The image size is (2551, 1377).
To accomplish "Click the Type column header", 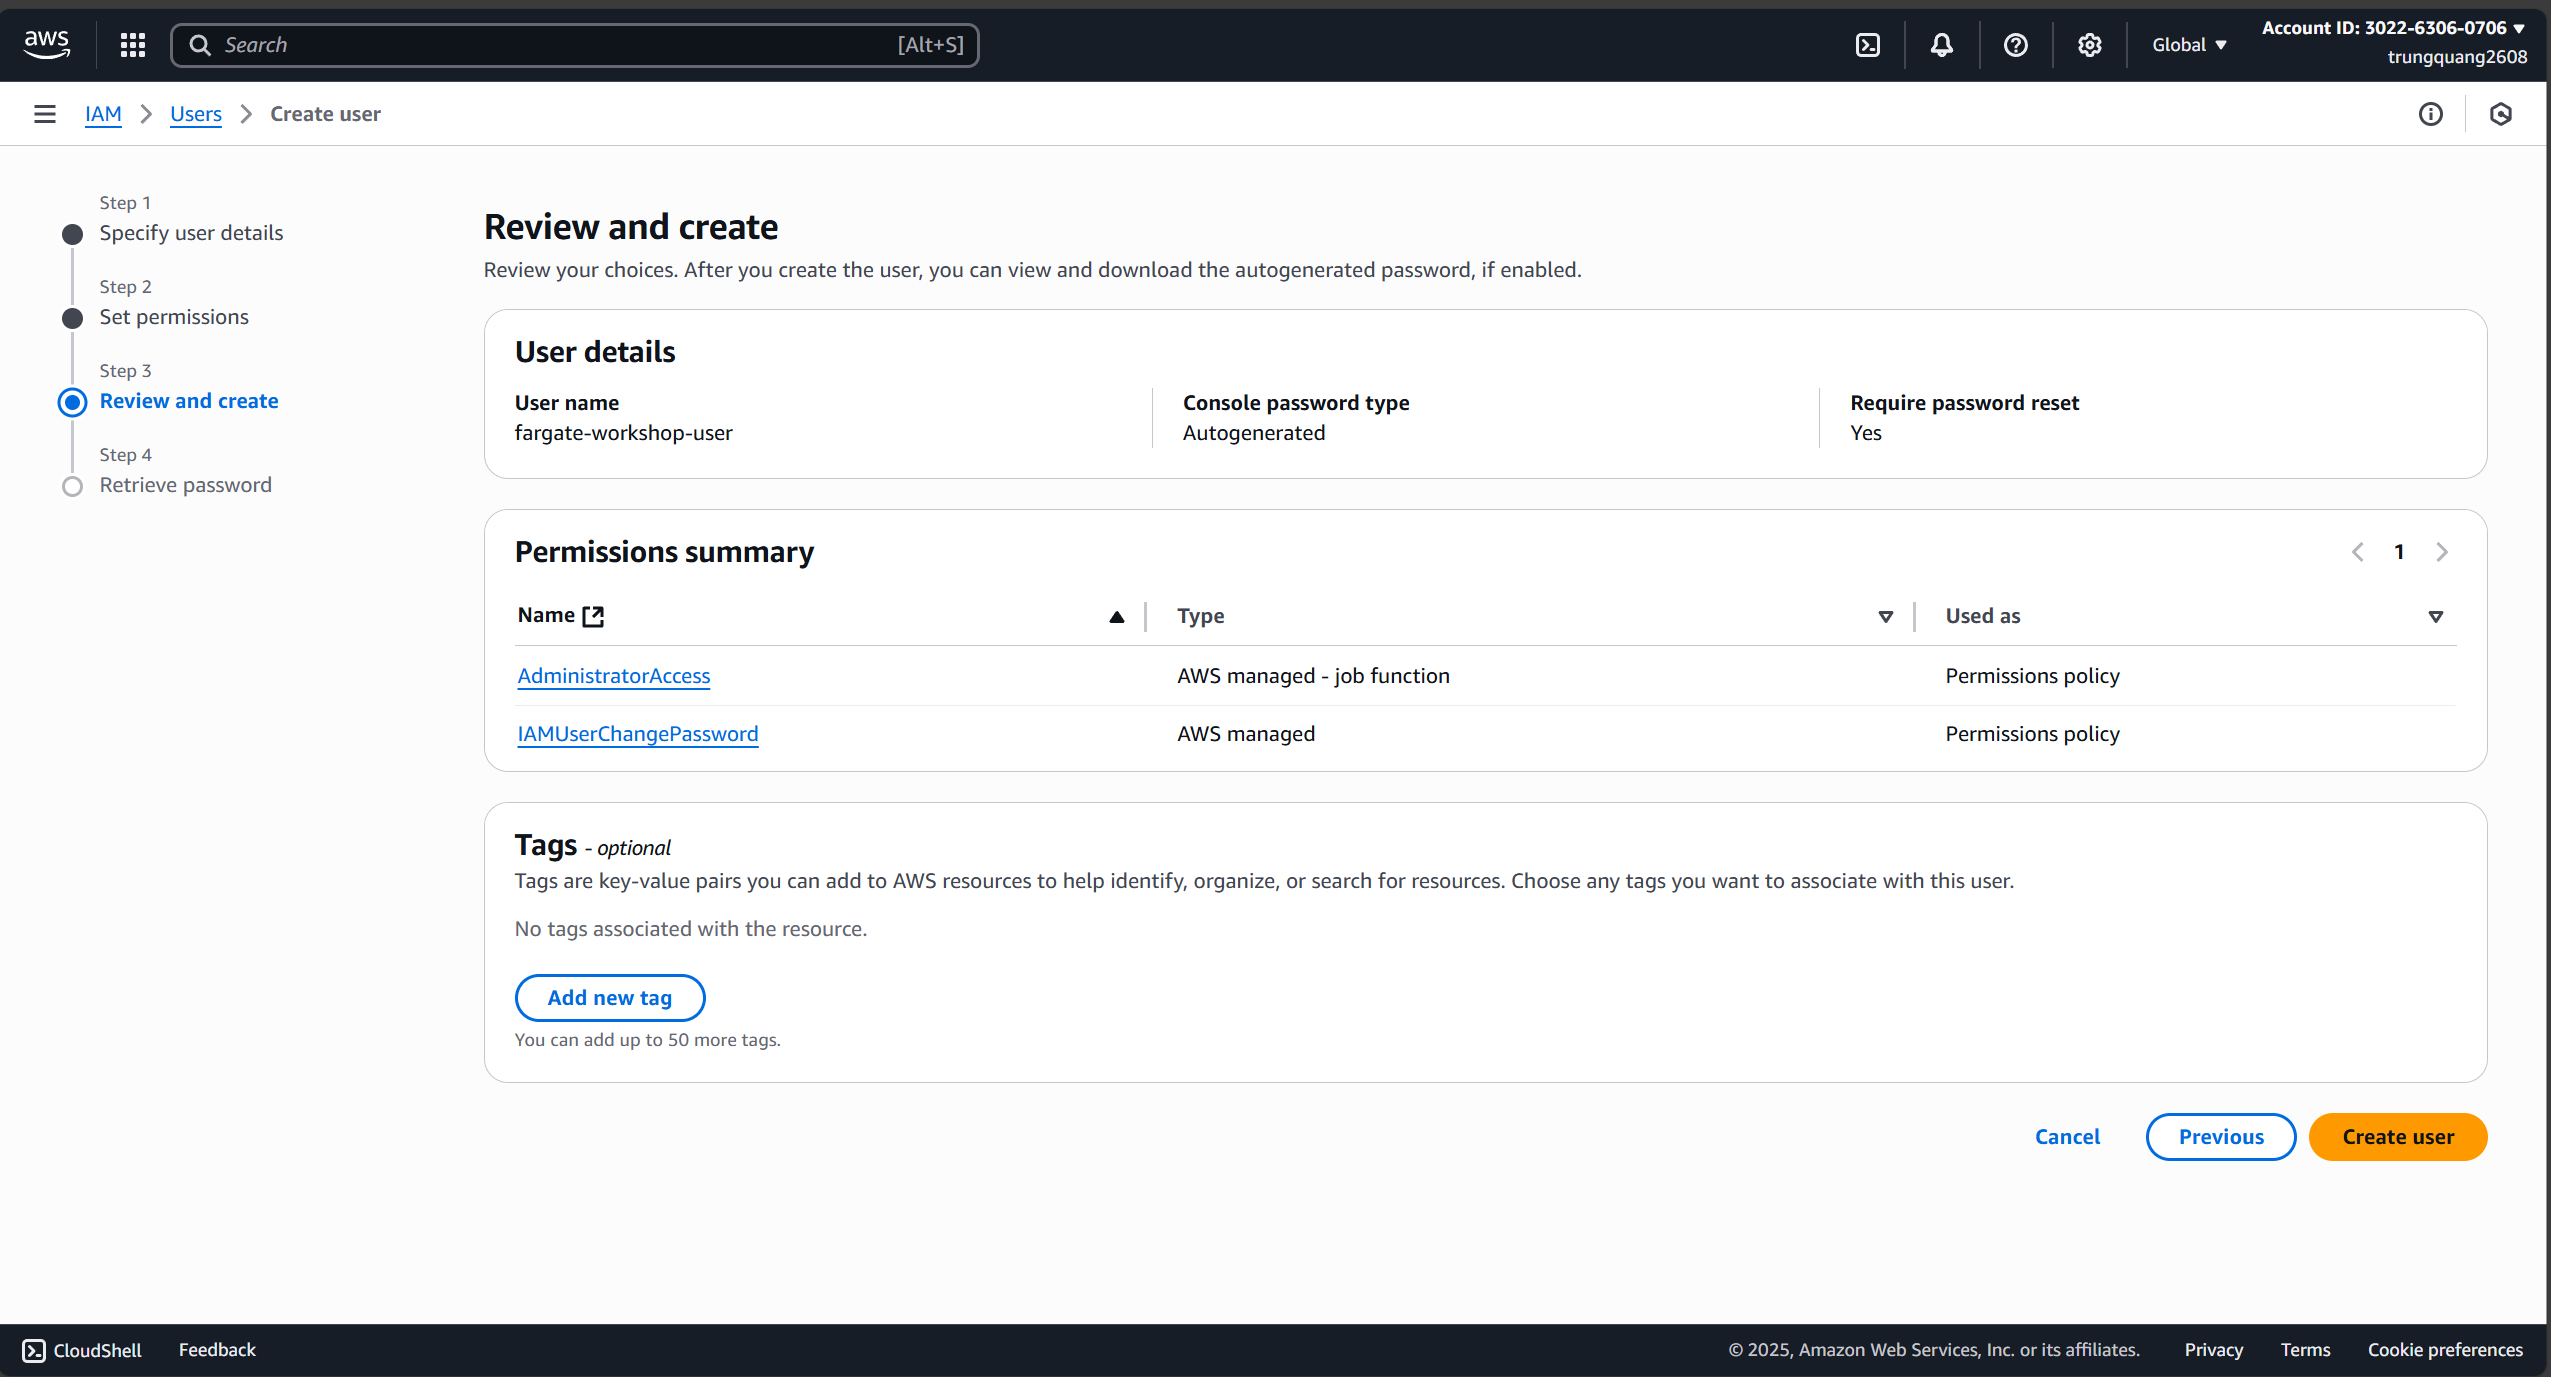I will click(1201, 617).
